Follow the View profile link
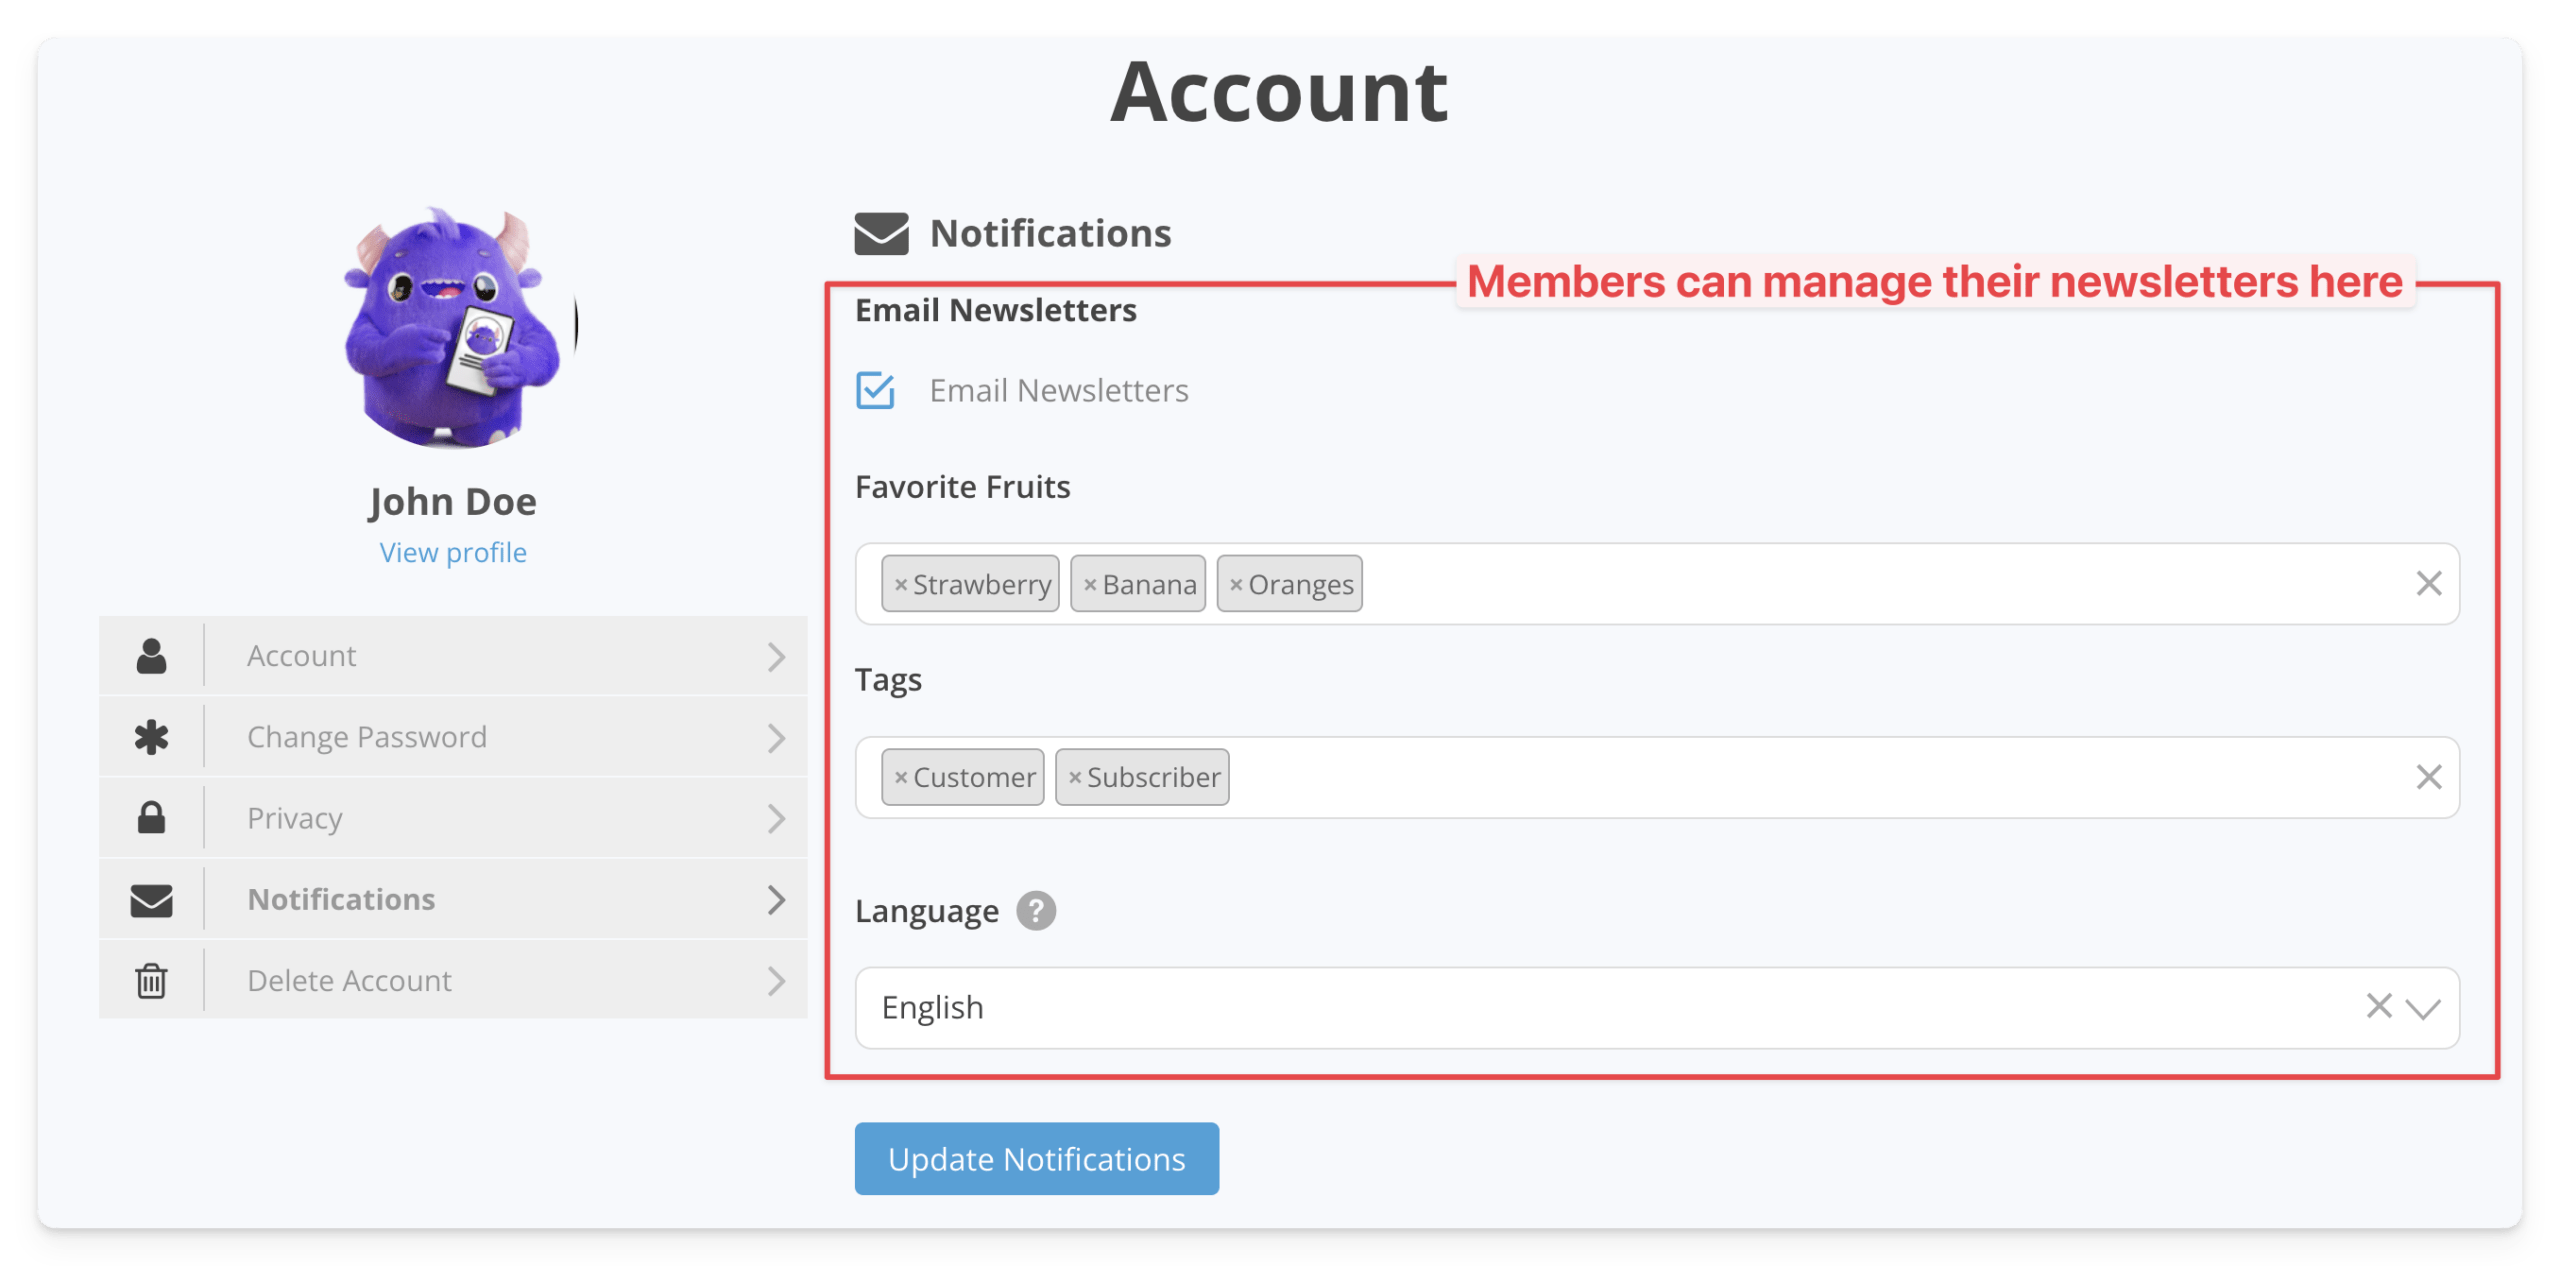The height and width of the screenshot is (1266, 2560). tap(453, 553)
